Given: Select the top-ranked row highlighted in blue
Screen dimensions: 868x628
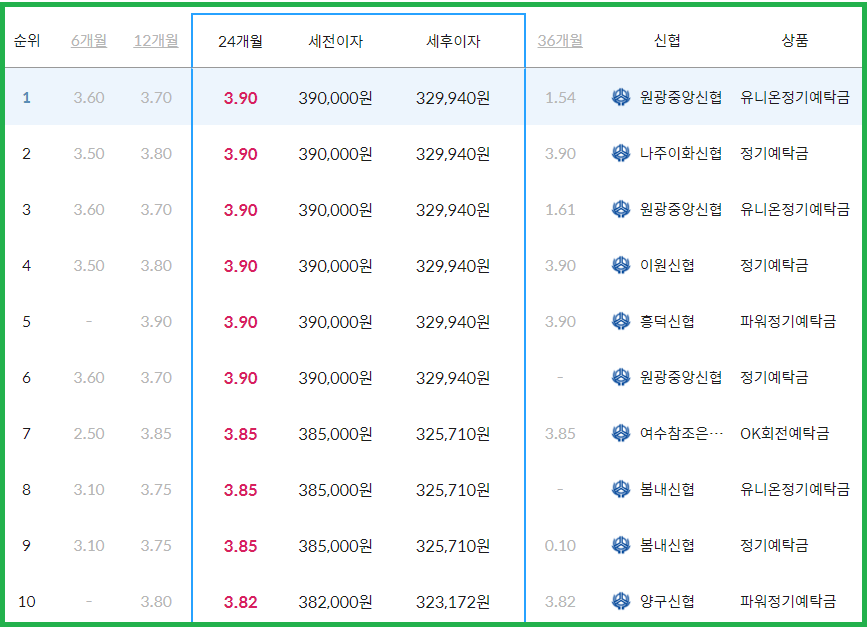Looking at the screenshot, I should 434,98.
